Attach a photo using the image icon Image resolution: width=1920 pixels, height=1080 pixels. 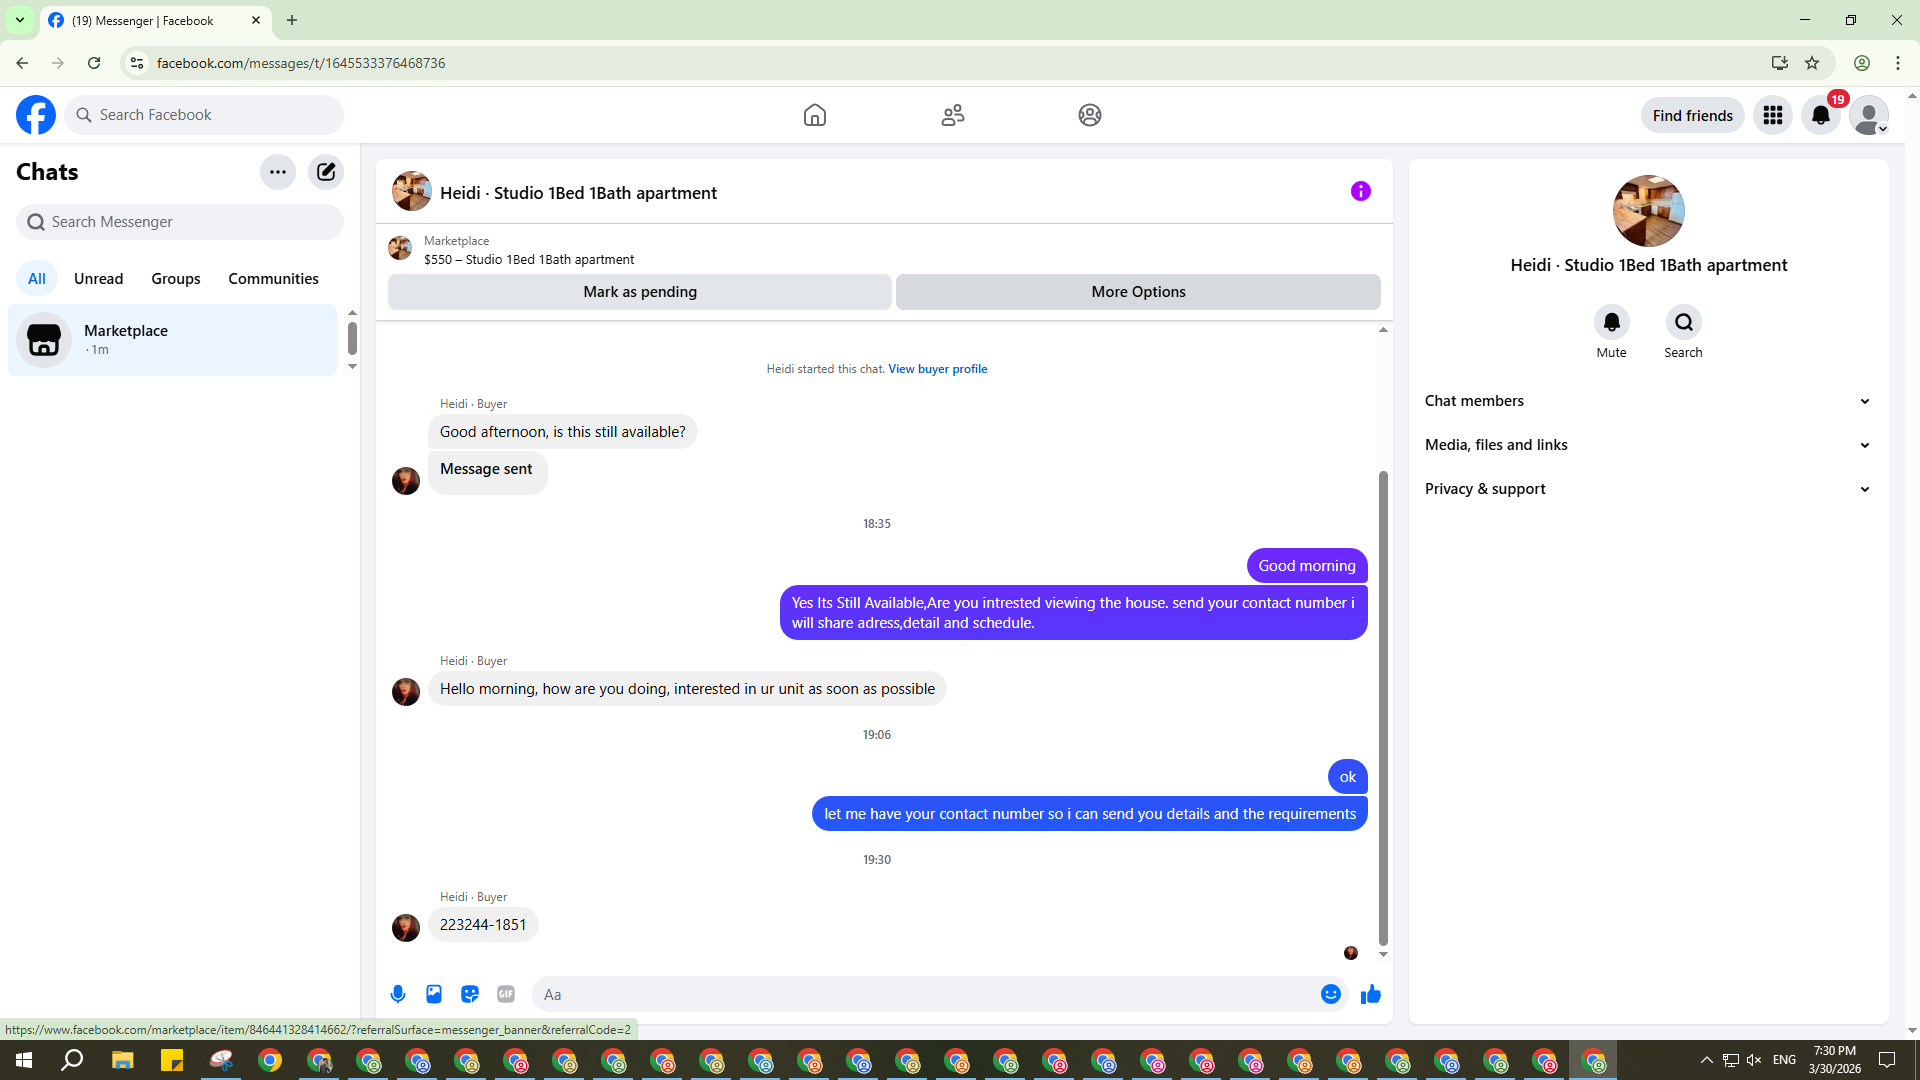pyautogui.click(x=434, y=994)
